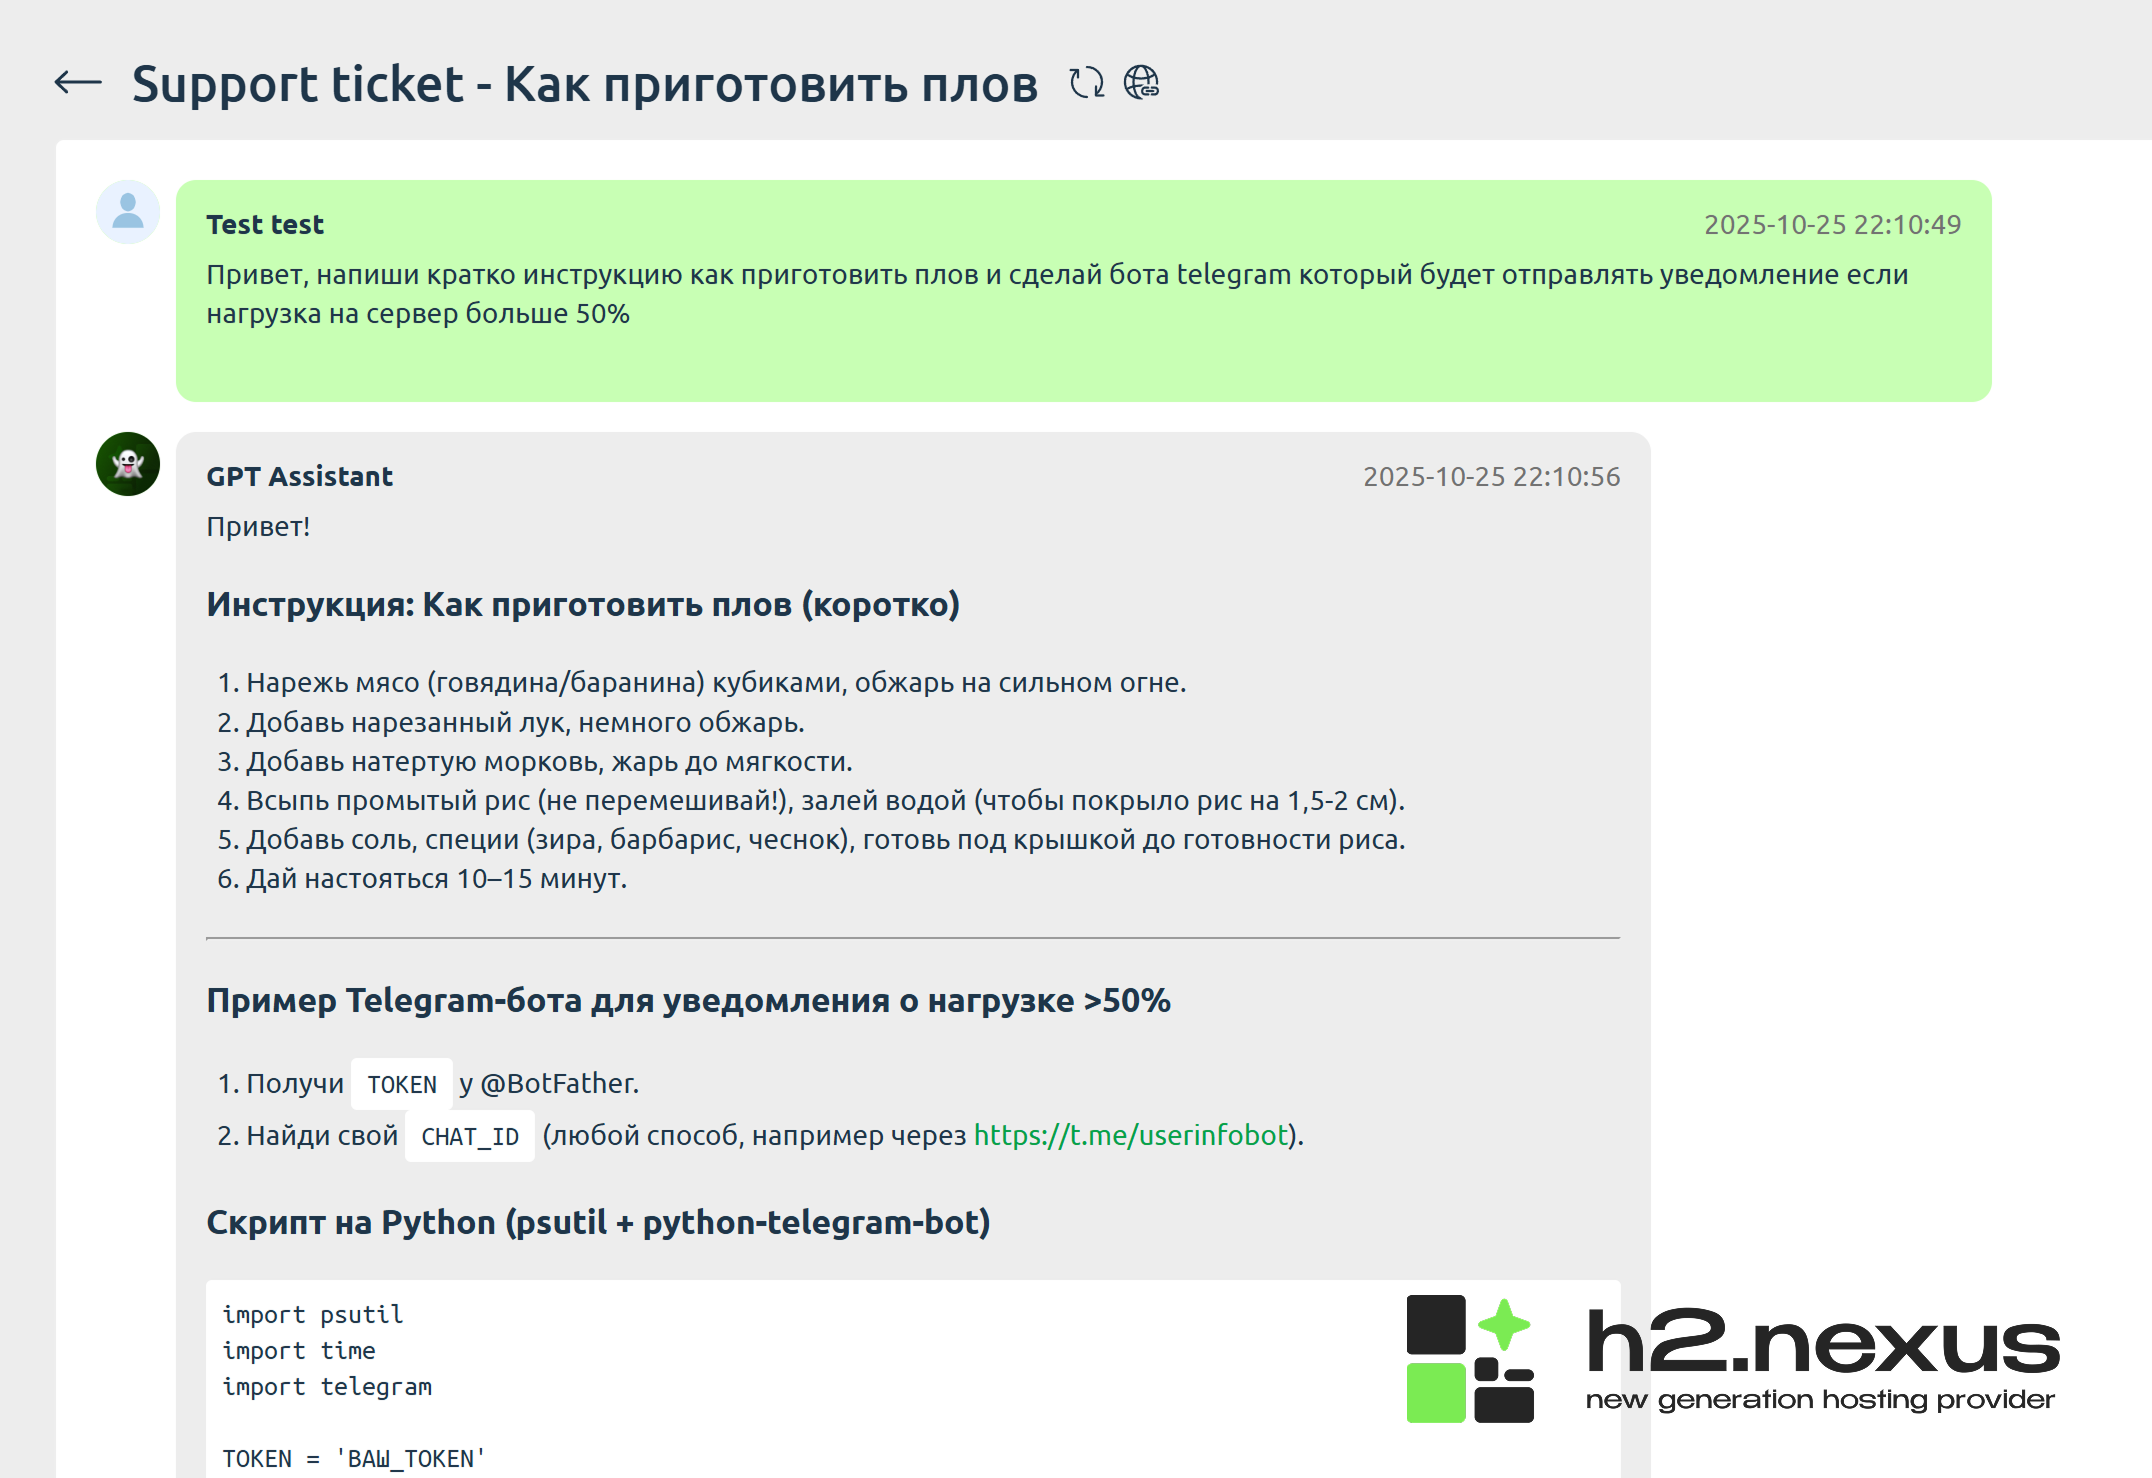Click the TOKEN inline code label

pos(402,1084)
